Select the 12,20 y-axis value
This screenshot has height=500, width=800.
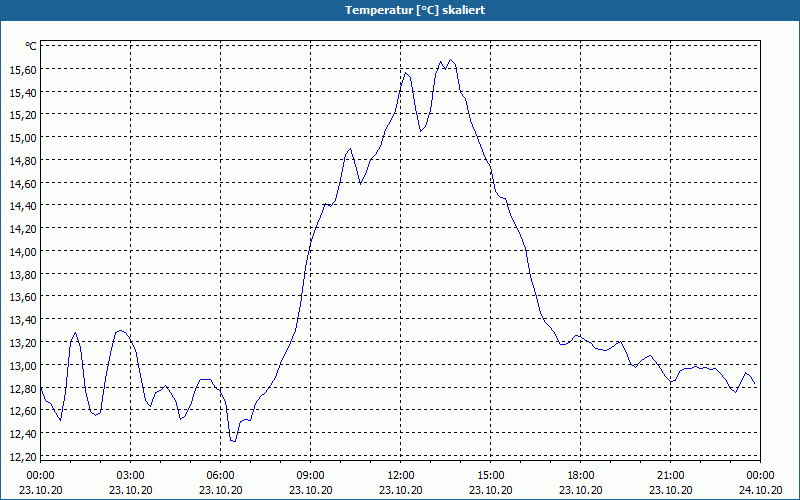(x=23, y=456)
